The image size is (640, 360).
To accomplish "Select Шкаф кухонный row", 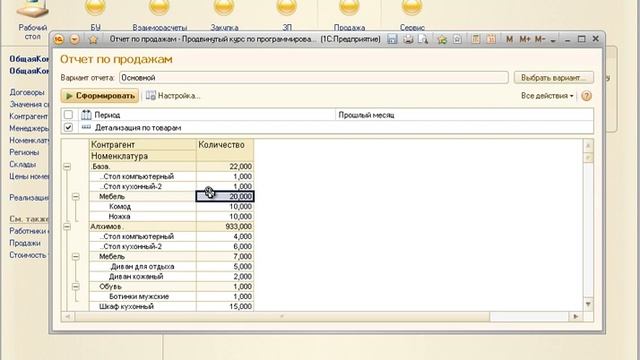I will (x=142, y=307).
